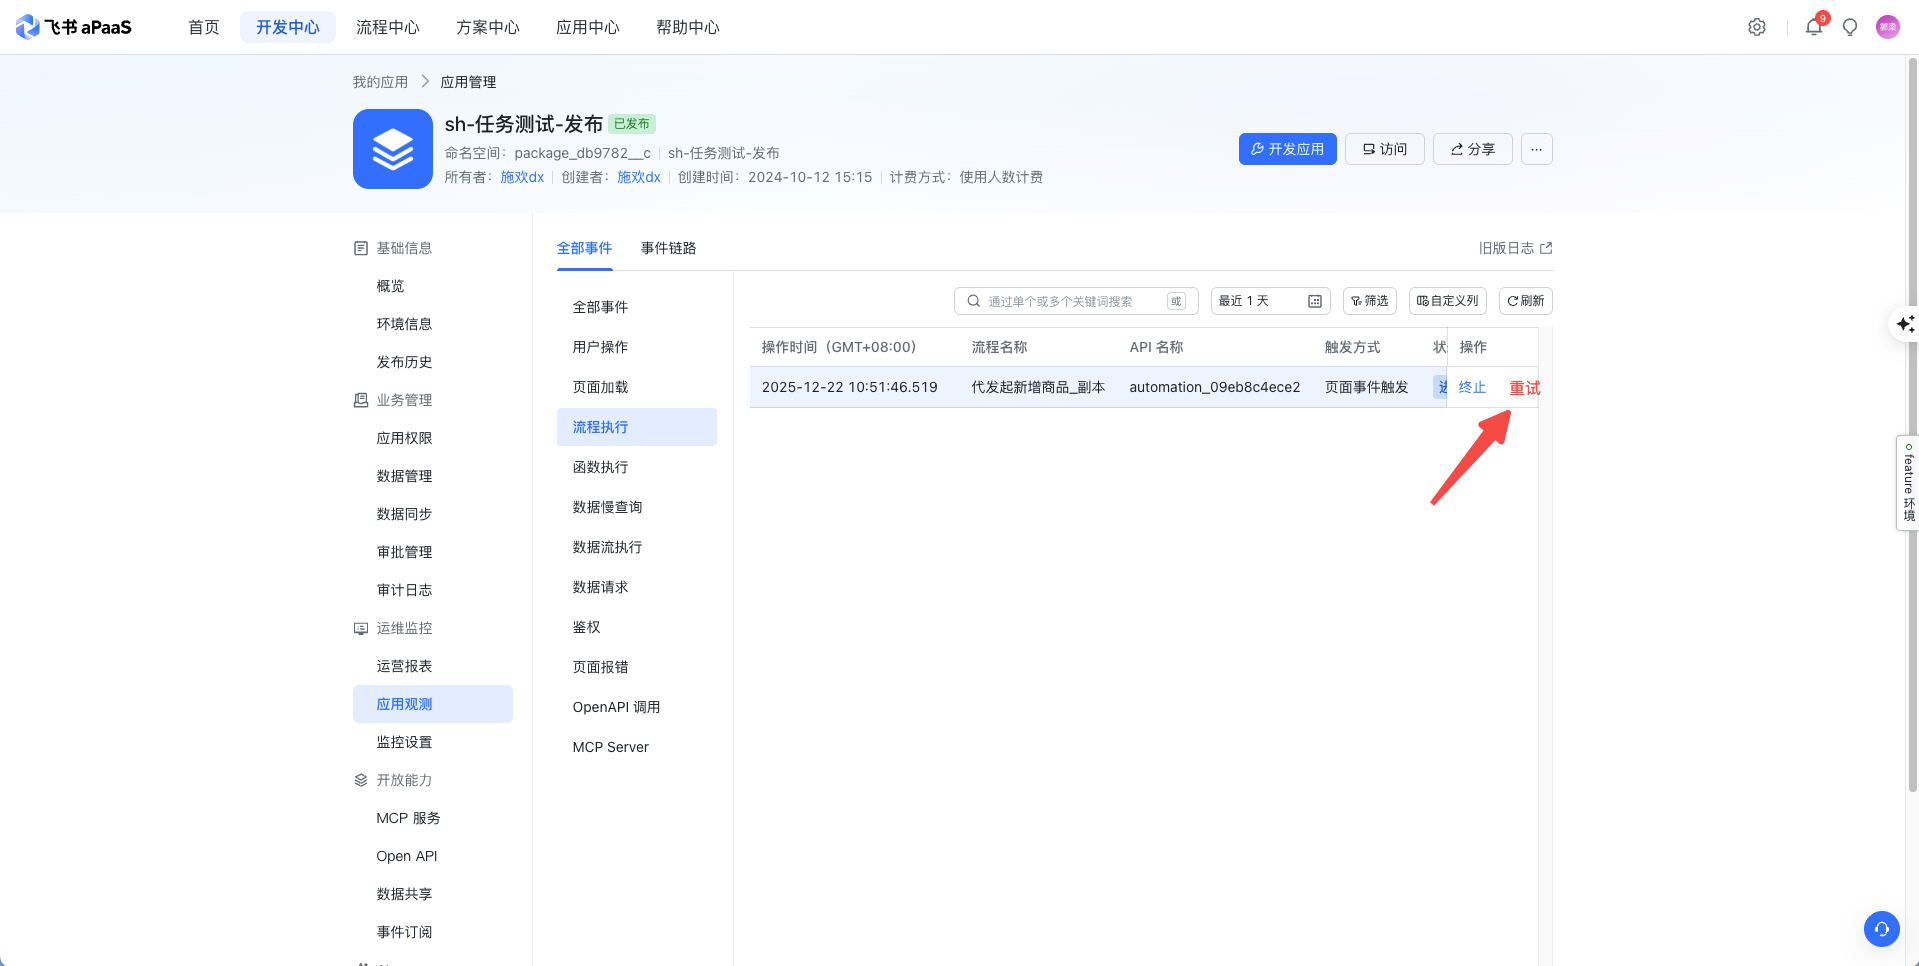
Task: Open the user avatar menu
Action: click(x=1888, y=27)
